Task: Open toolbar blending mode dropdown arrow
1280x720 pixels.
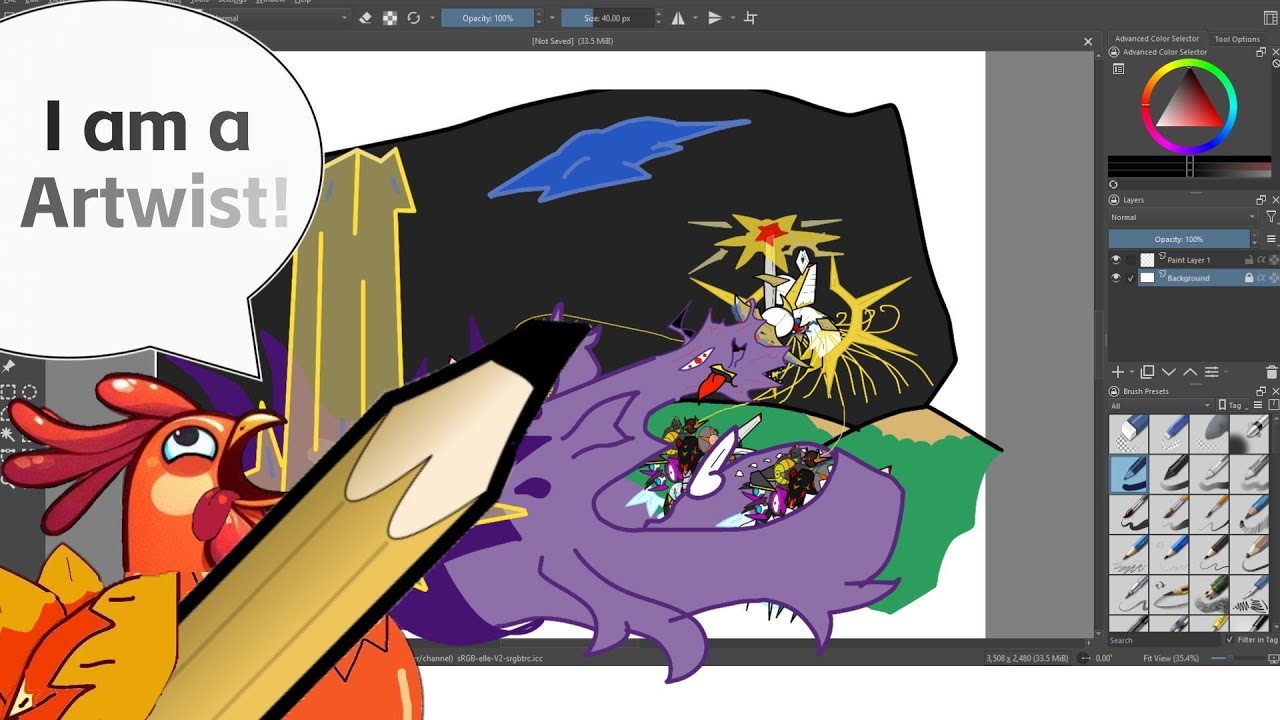Action: [x=344, y=18]
